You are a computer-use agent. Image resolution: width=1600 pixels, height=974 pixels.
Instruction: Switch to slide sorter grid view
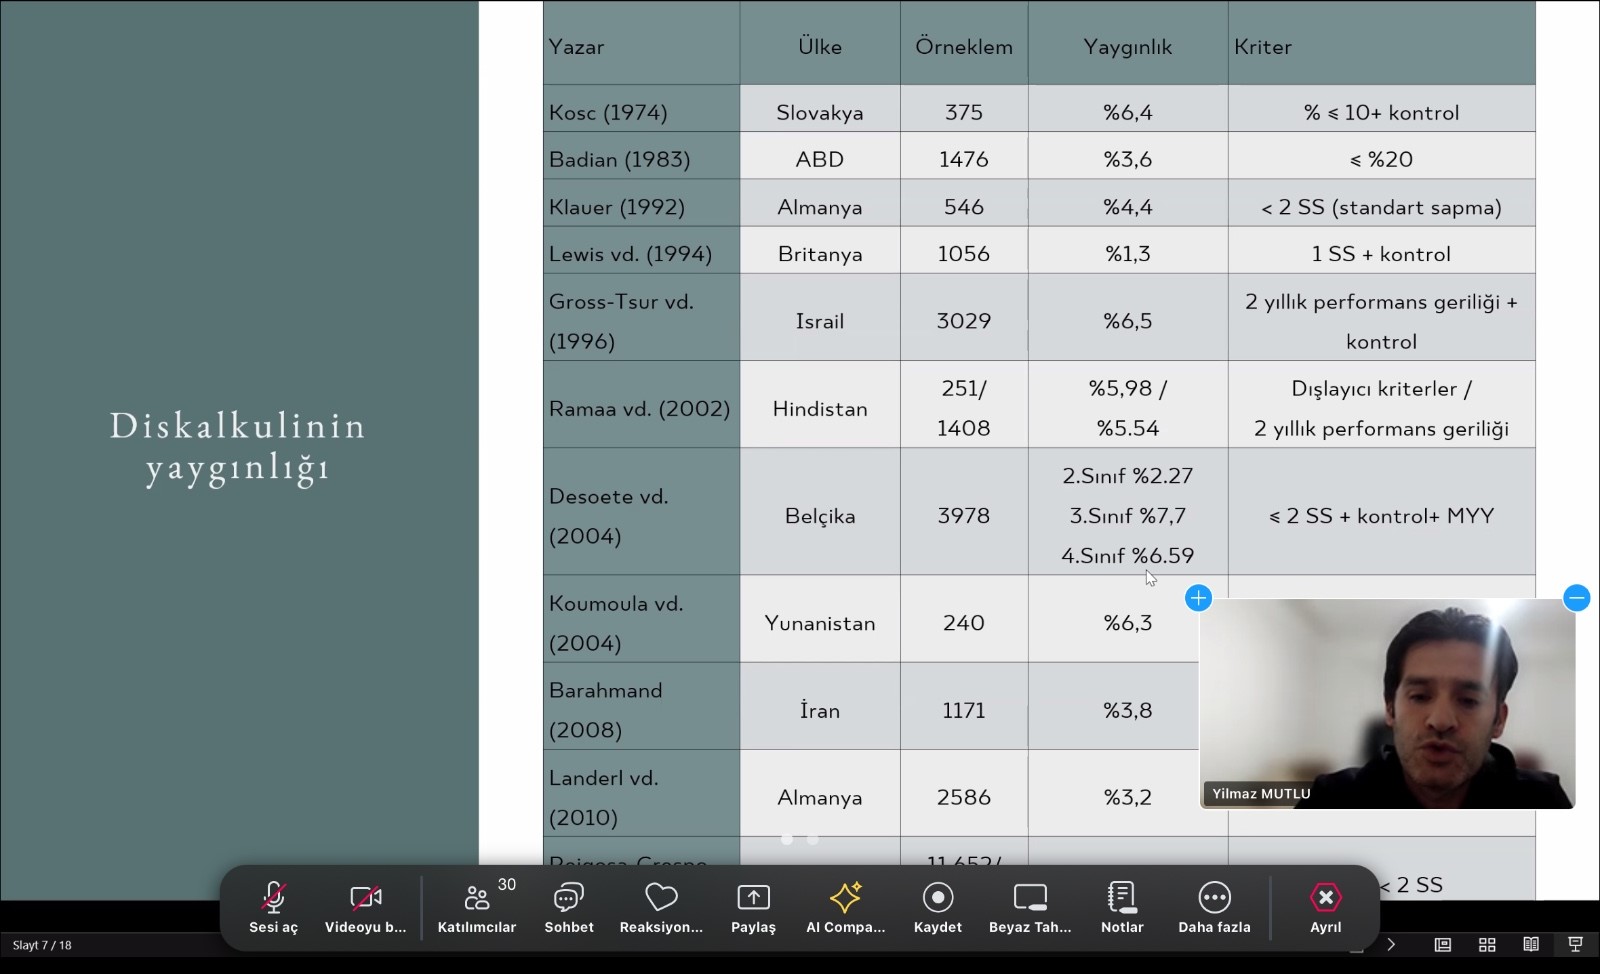pos(1487,945)
